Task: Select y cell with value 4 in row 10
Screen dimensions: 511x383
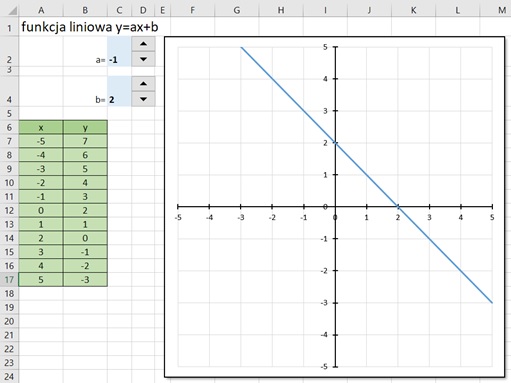Action: 85,183
